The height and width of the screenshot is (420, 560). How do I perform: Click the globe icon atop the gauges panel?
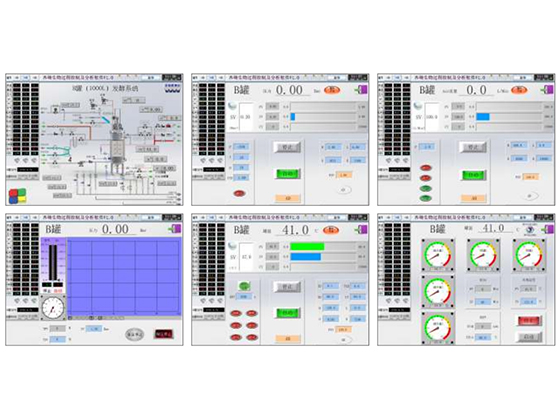point(530,230)
